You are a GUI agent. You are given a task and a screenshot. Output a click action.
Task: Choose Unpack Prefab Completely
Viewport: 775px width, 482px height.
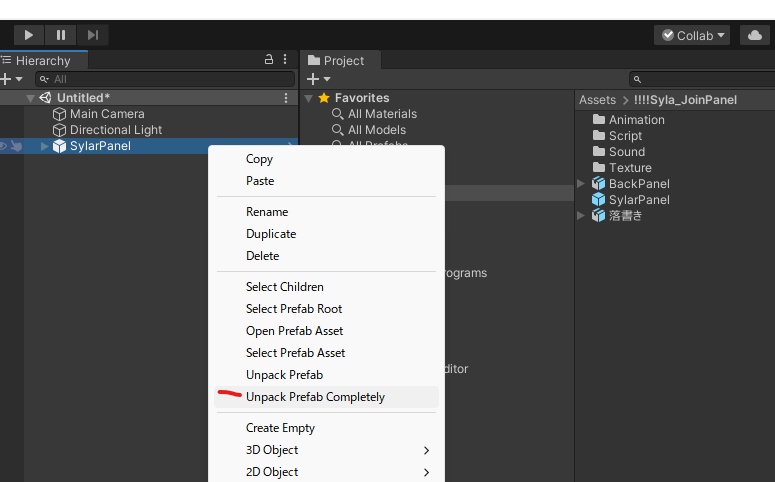(x=315, y=397)
